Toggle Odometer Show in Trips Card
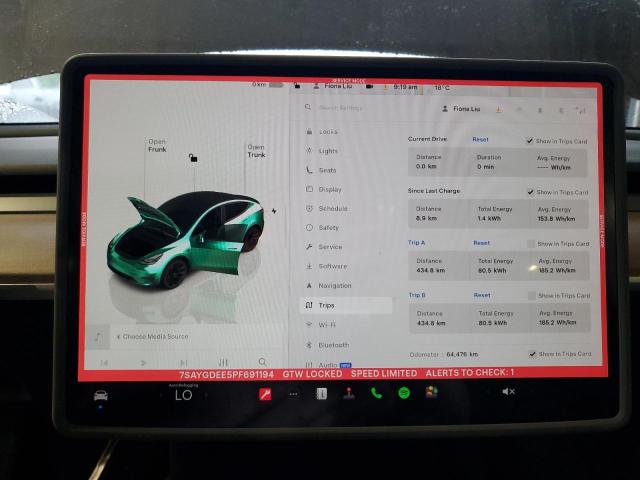This screenshot has width=640, height=480. point(532,354)
